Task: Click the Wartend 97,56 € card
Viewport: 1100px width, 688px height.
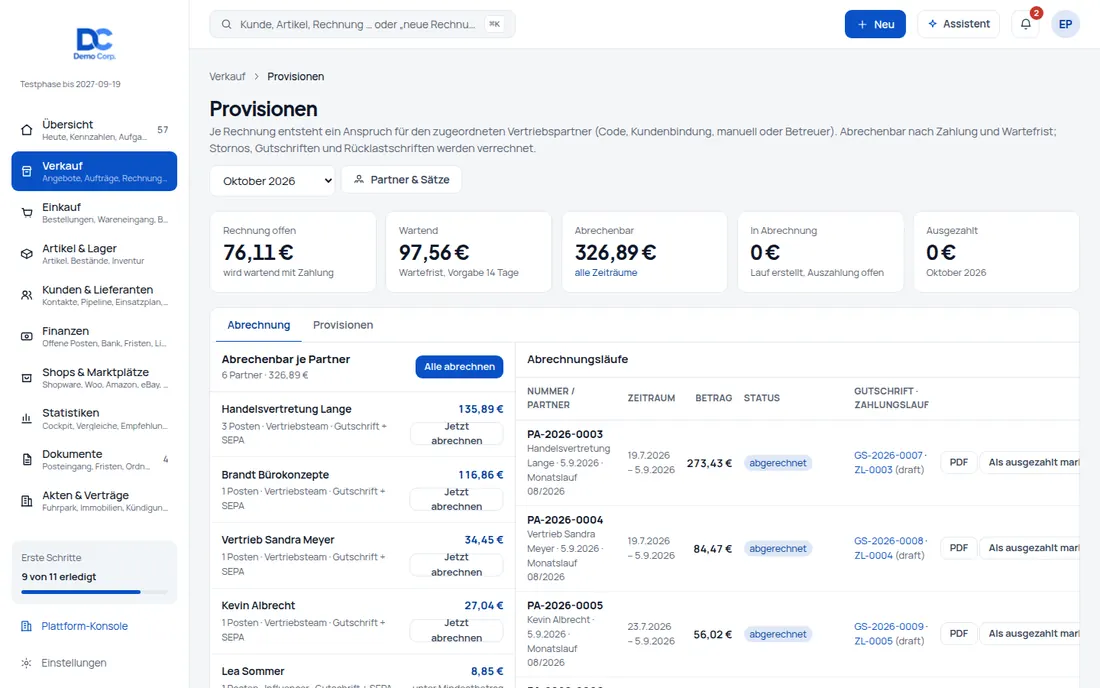Action: [x=469, y=252]
